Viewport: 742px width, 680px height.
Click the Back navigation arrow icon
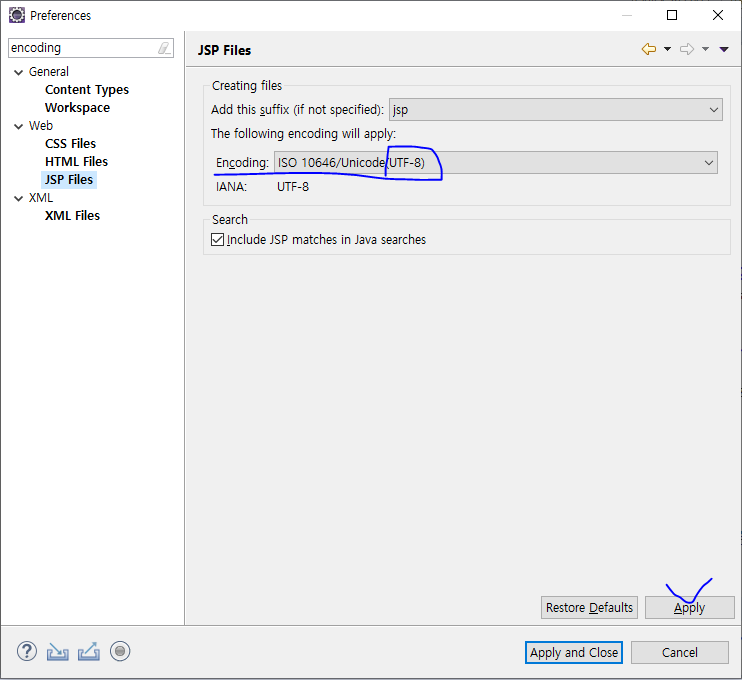tap(649, 49)
